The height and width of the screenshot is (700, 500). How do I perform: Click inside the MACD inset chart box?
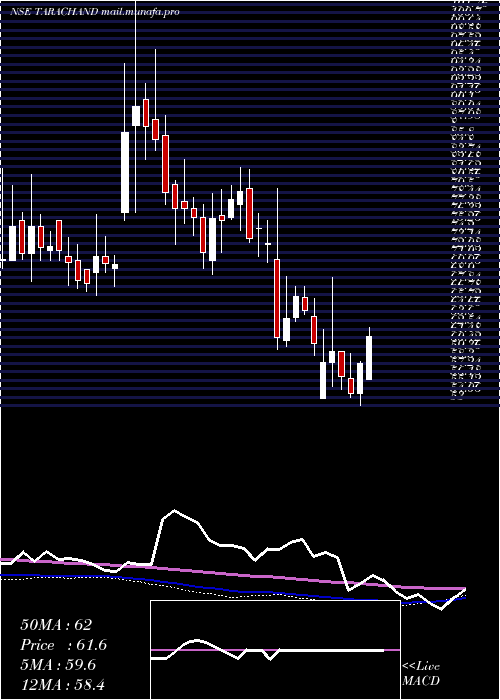(x=275, y=650)
